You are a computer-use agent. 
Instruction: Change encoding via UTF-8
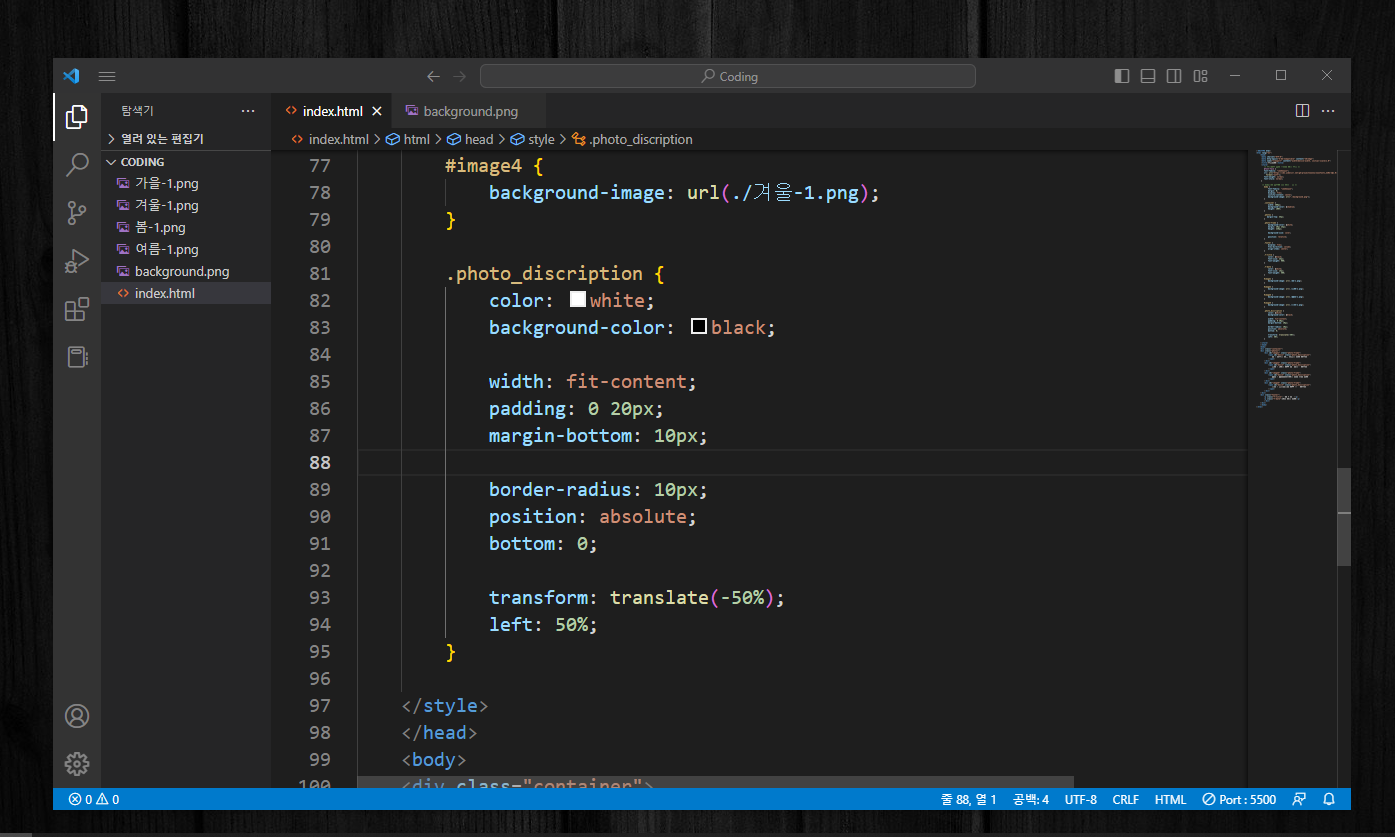(1080, 799)
